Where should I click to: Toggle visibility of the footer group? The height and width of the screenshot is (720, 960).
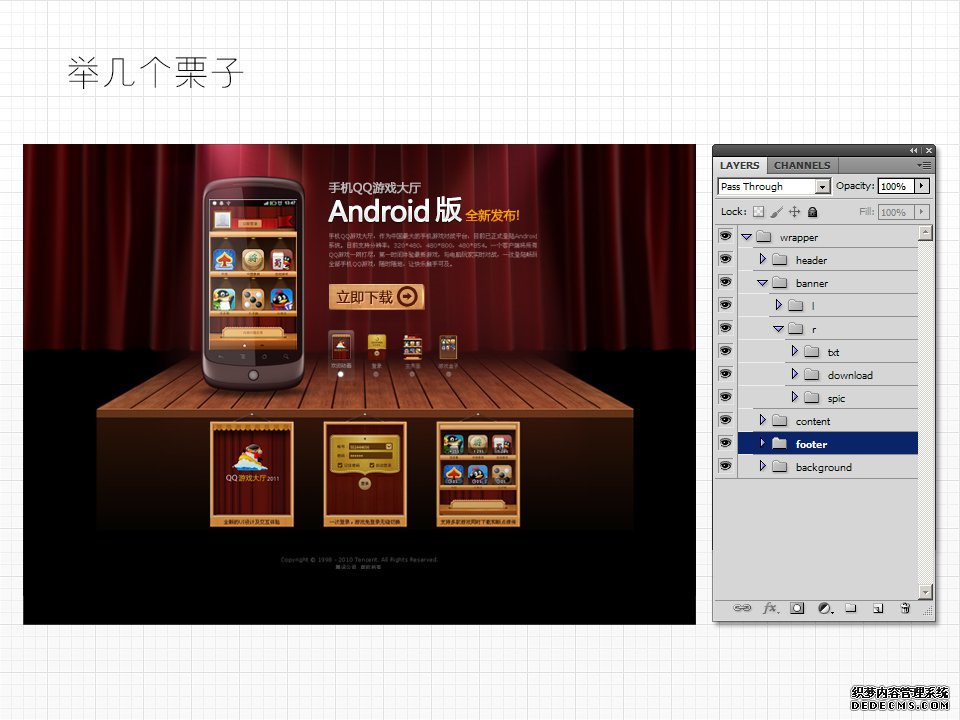click(x=726, y=443)
